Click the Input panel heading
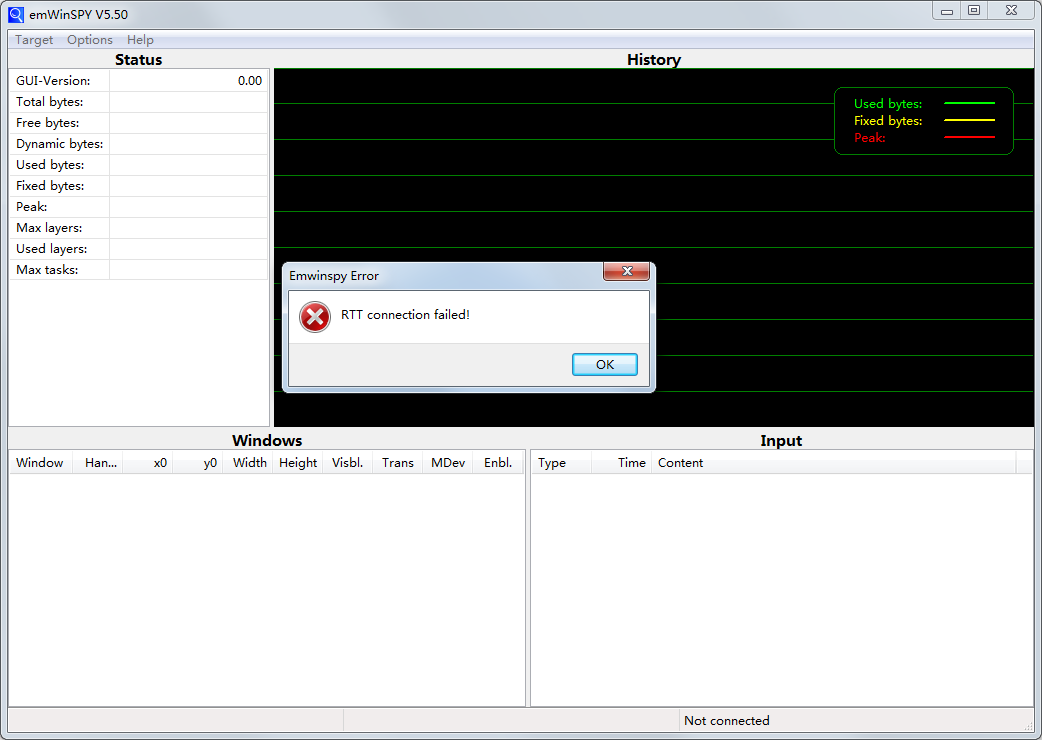 click(x=782, y=440)
